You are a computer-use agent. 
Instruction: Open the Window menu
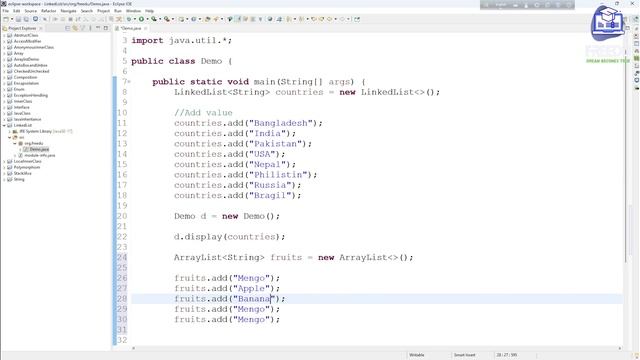(133, 11)
